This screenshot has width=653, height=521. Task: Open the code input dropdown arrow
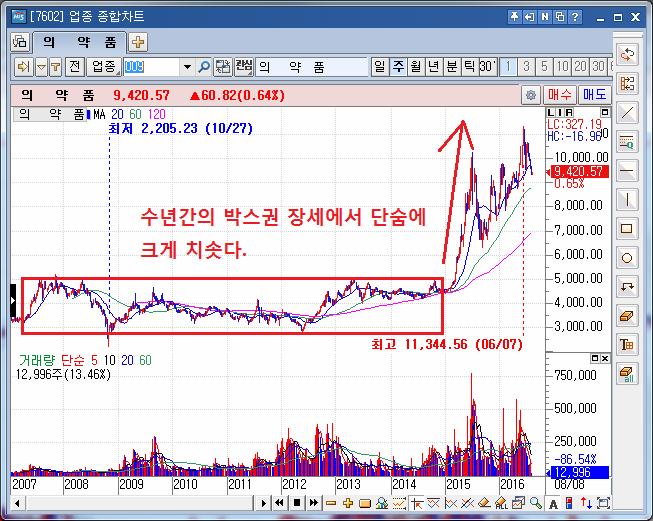coord(187,67)
